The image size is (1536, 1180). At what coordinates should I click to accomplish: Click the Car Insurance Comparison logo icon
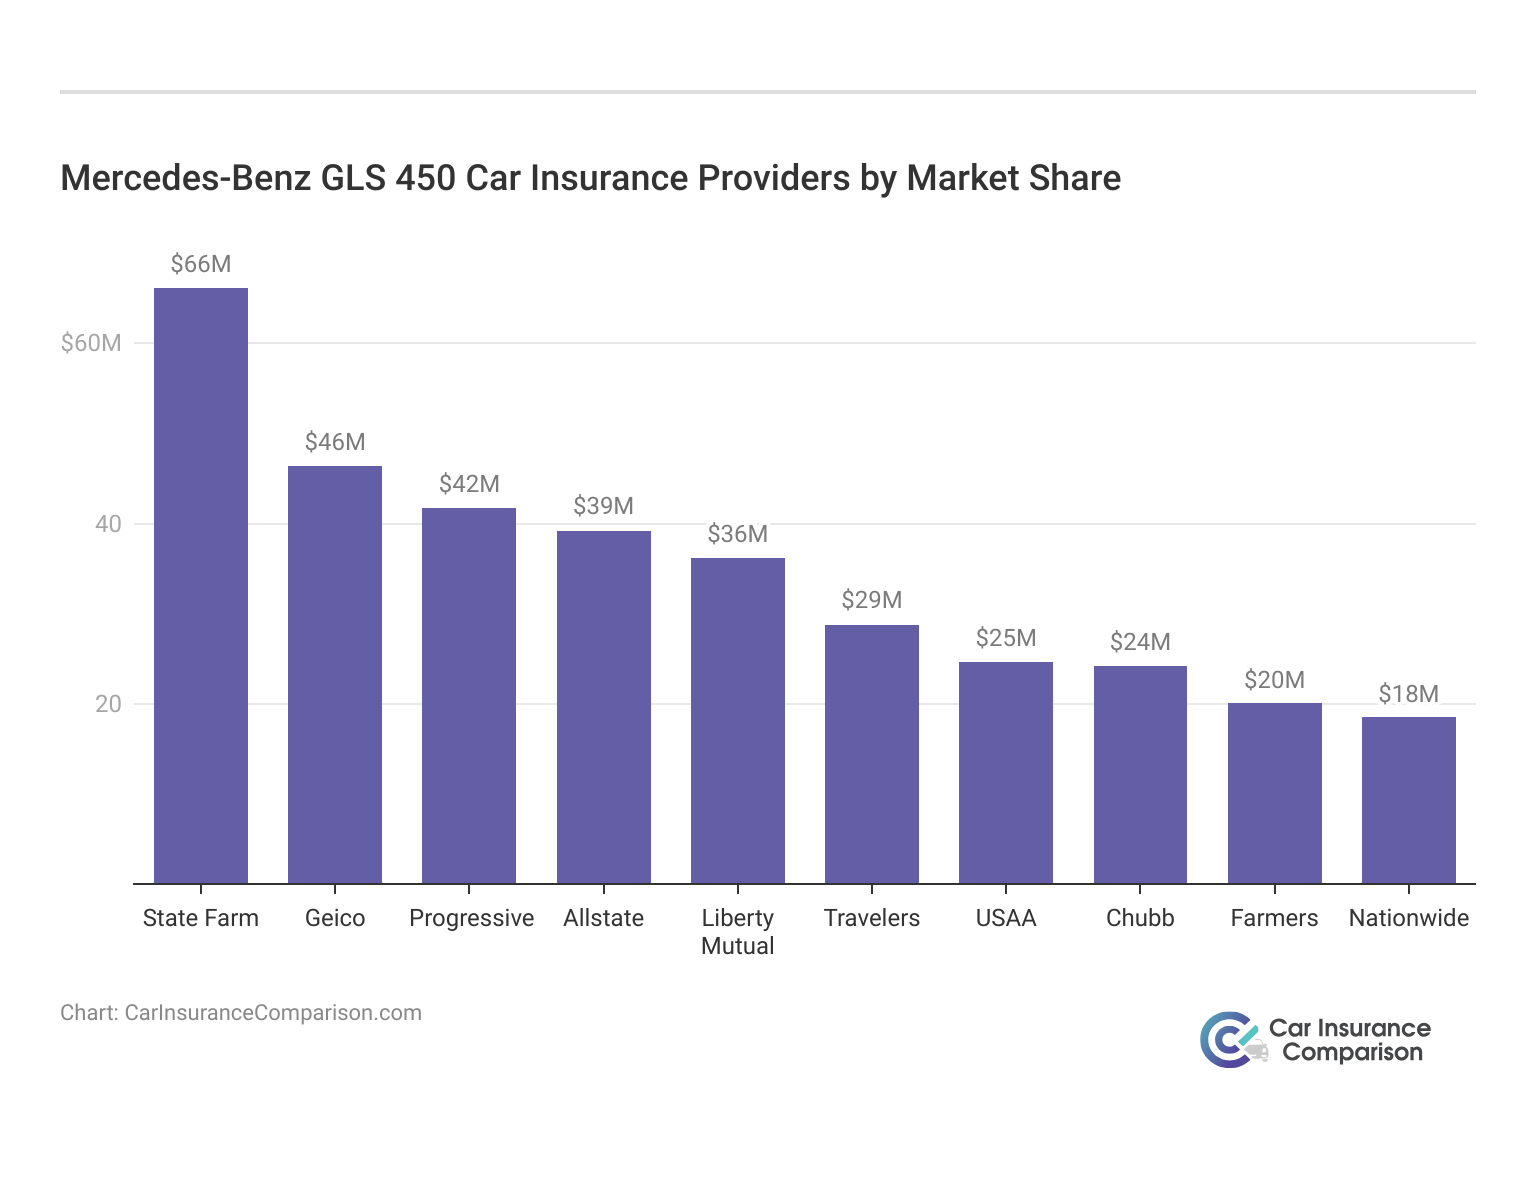[x=1232, y=1040]
